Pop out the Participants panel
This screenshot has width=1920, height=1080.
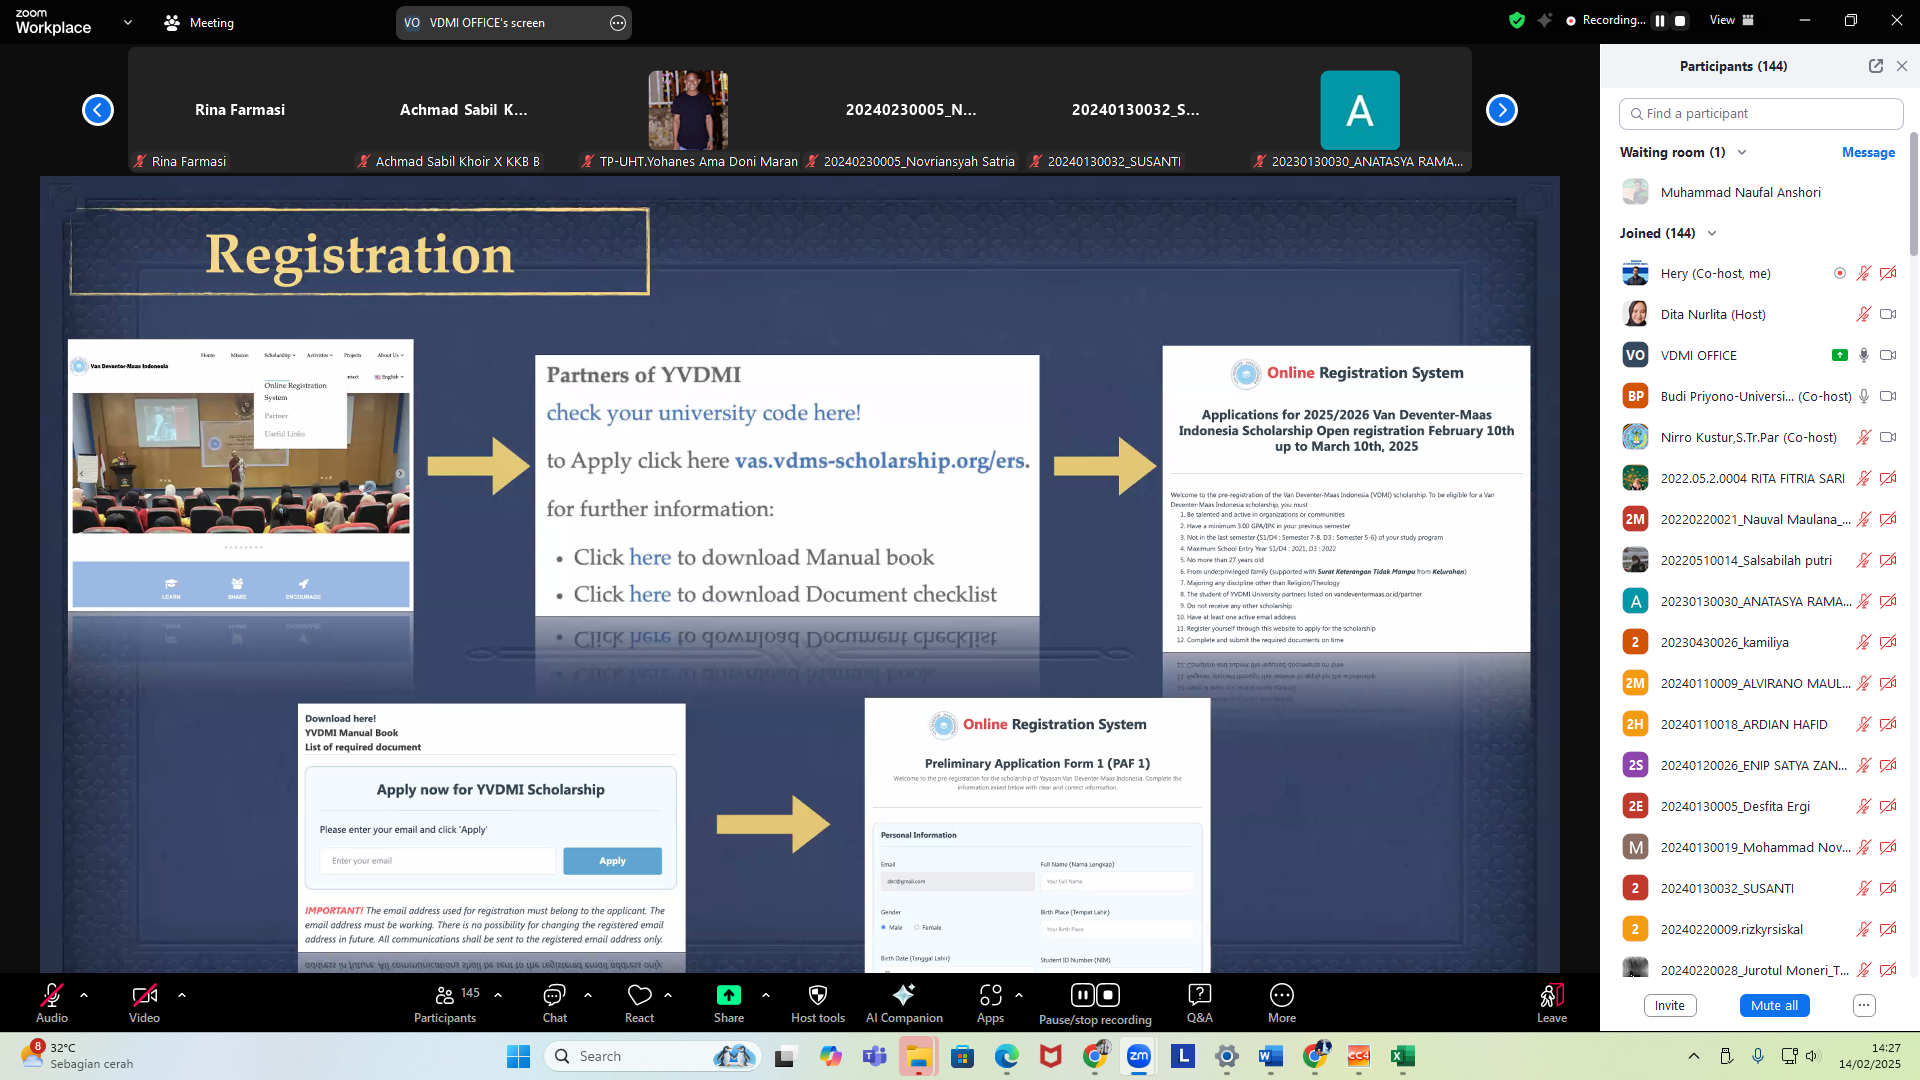click(1875, 66)
